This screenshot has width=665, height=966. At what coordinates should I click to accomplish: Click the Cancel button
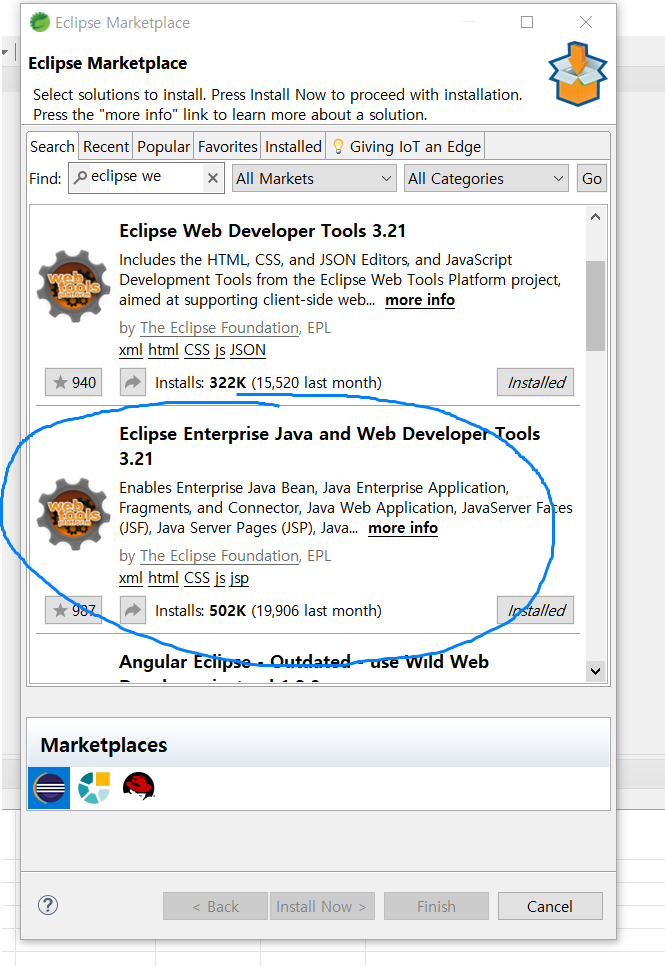click(x=550, y=906)
